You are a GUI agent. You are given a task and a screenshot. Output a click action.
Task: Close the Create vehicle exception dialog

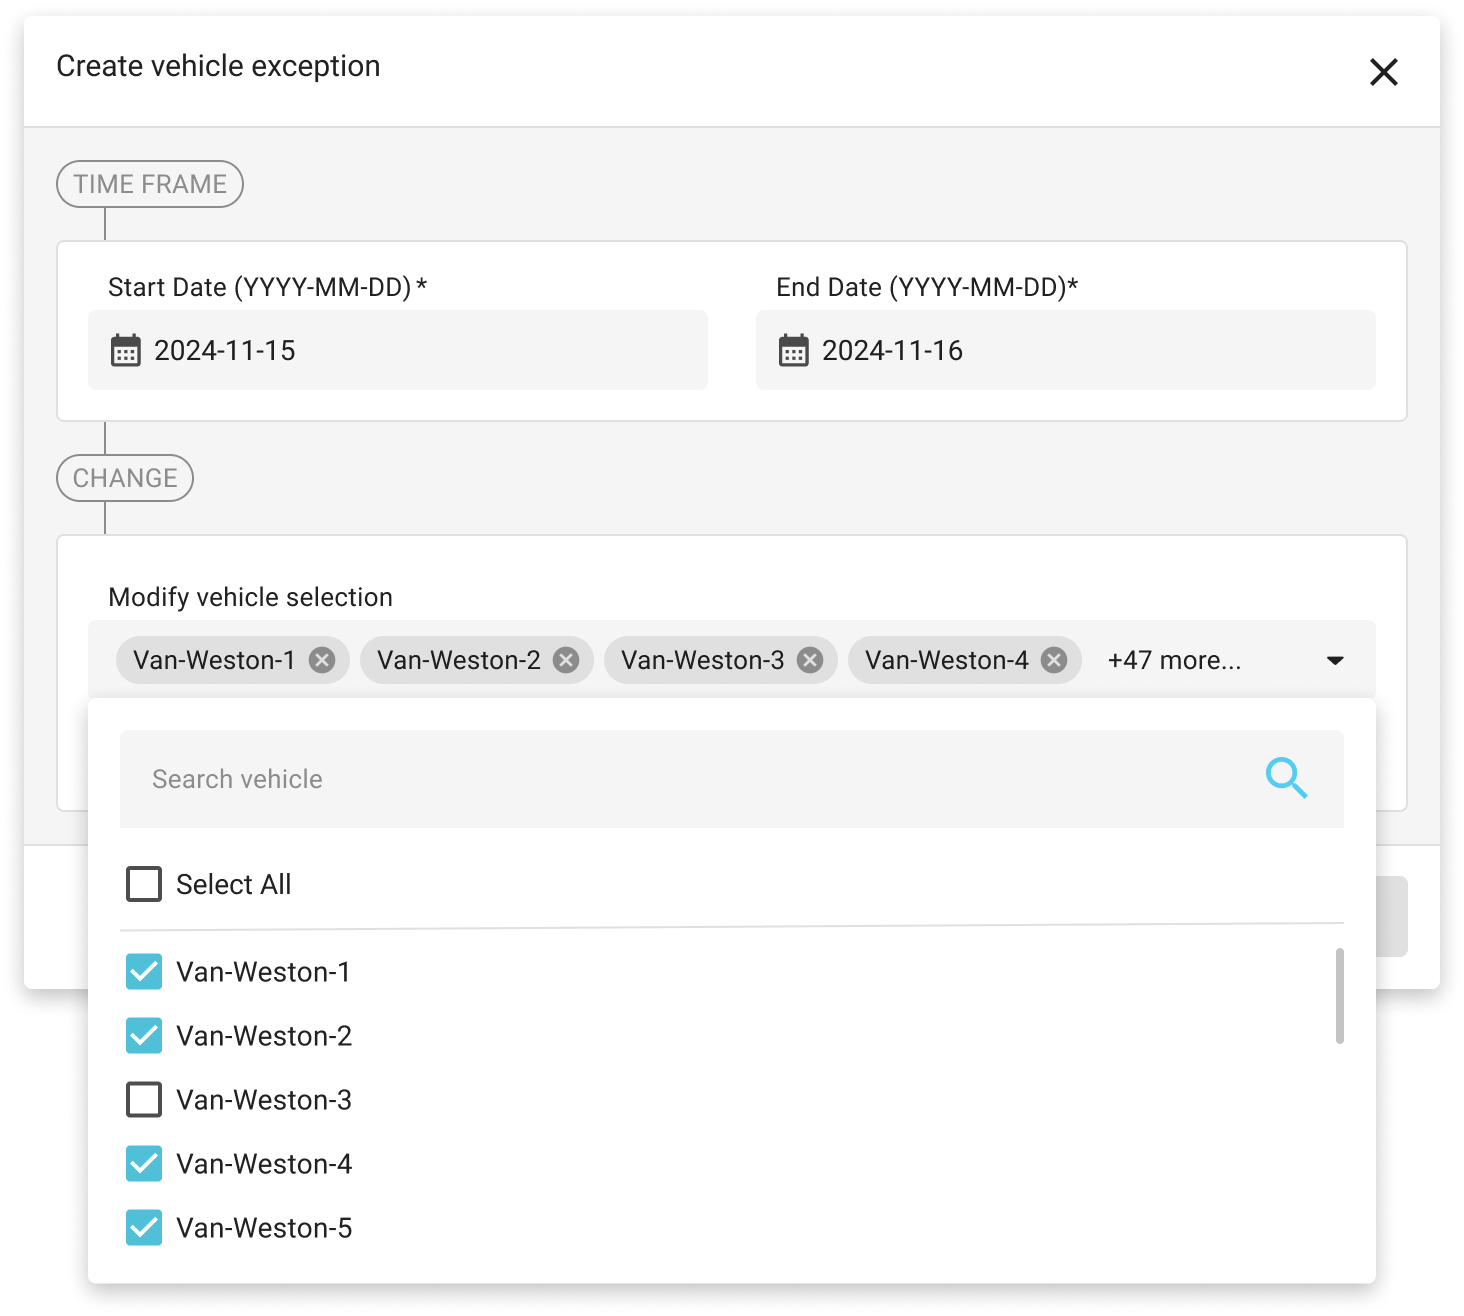point(1383,72)
